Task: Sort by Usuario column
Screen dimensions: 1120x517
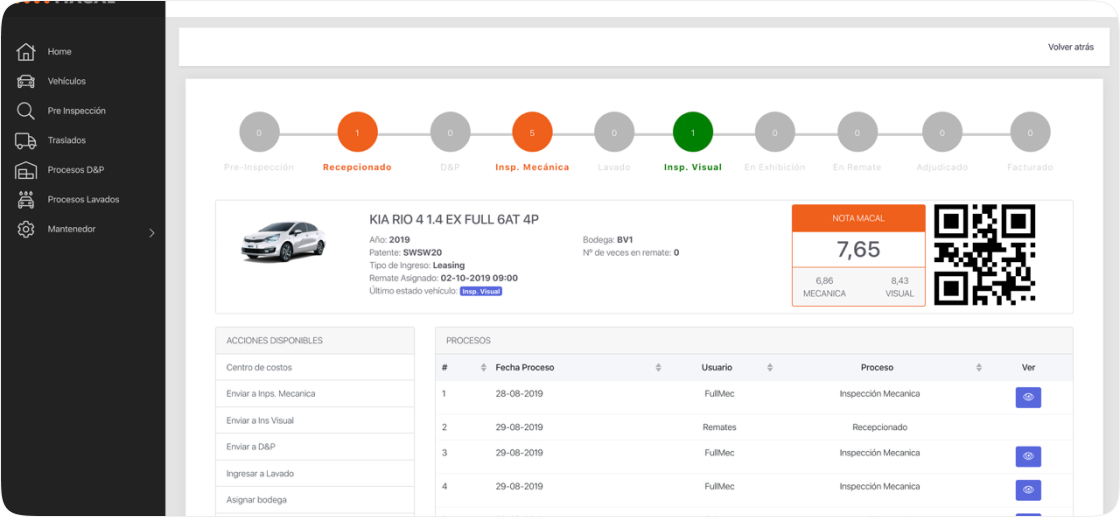Action: click(x=770, y=368)
